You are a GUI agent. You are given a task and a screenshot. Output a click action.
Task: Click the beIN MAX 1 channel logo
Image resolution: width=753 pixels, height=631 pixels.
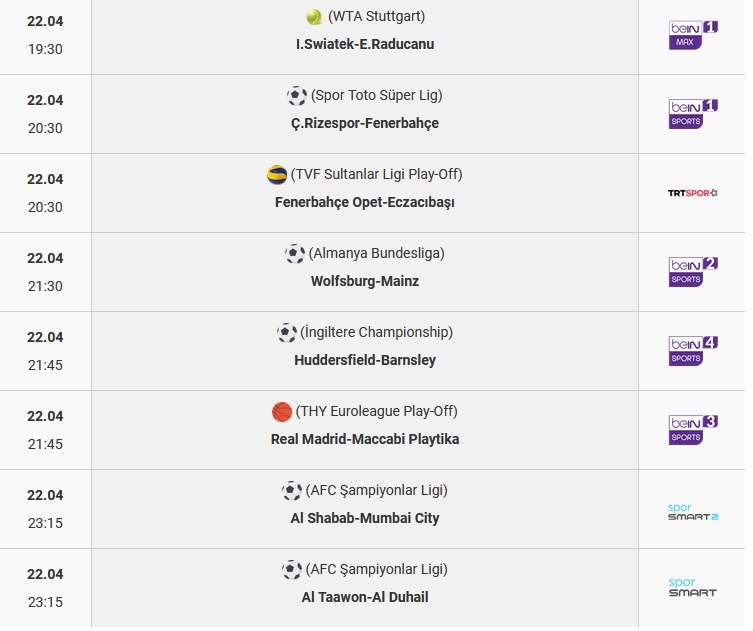pos(693,35)
